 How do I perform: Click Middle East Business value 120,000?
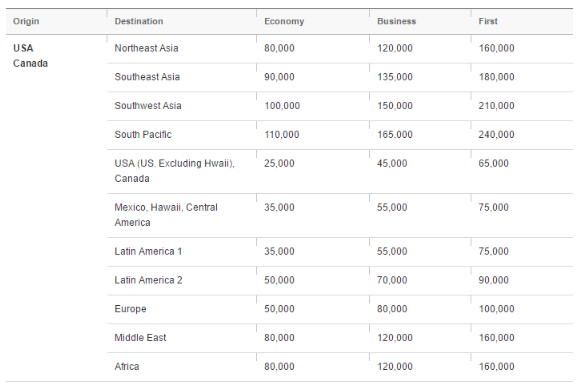395,338
